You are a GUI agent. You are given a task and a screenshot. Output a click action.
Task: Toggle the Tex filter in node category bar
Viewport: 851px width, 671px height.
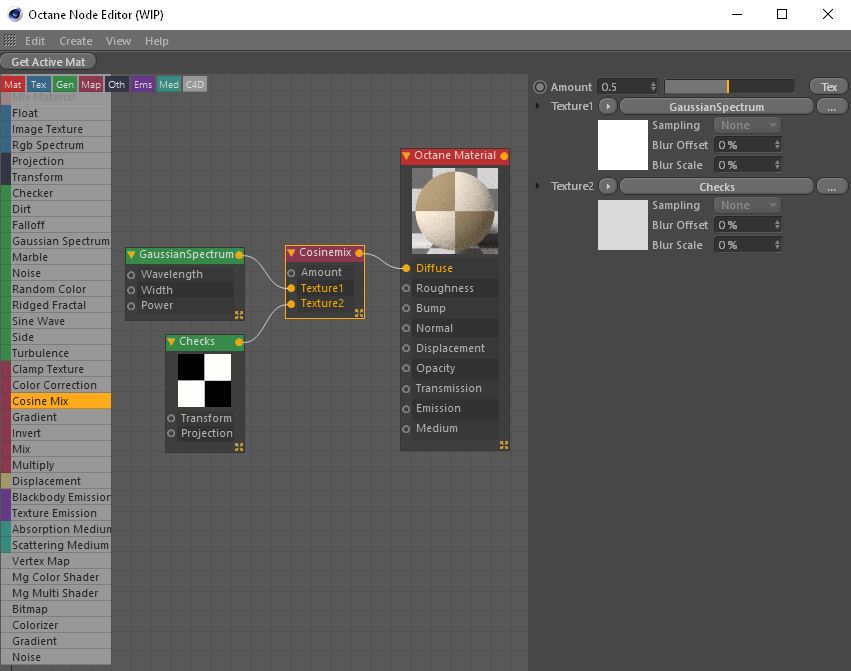pos(38,85)
